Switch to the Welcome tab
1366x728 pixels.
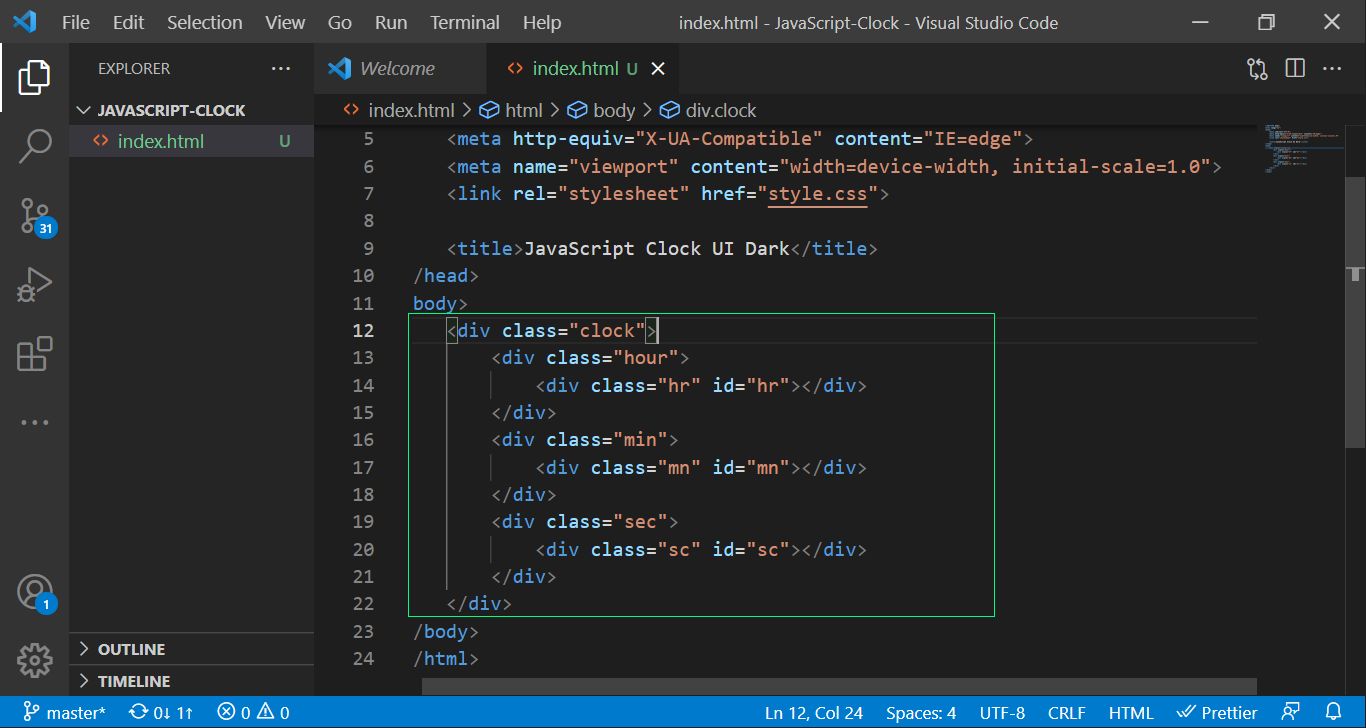click(398, 69)
